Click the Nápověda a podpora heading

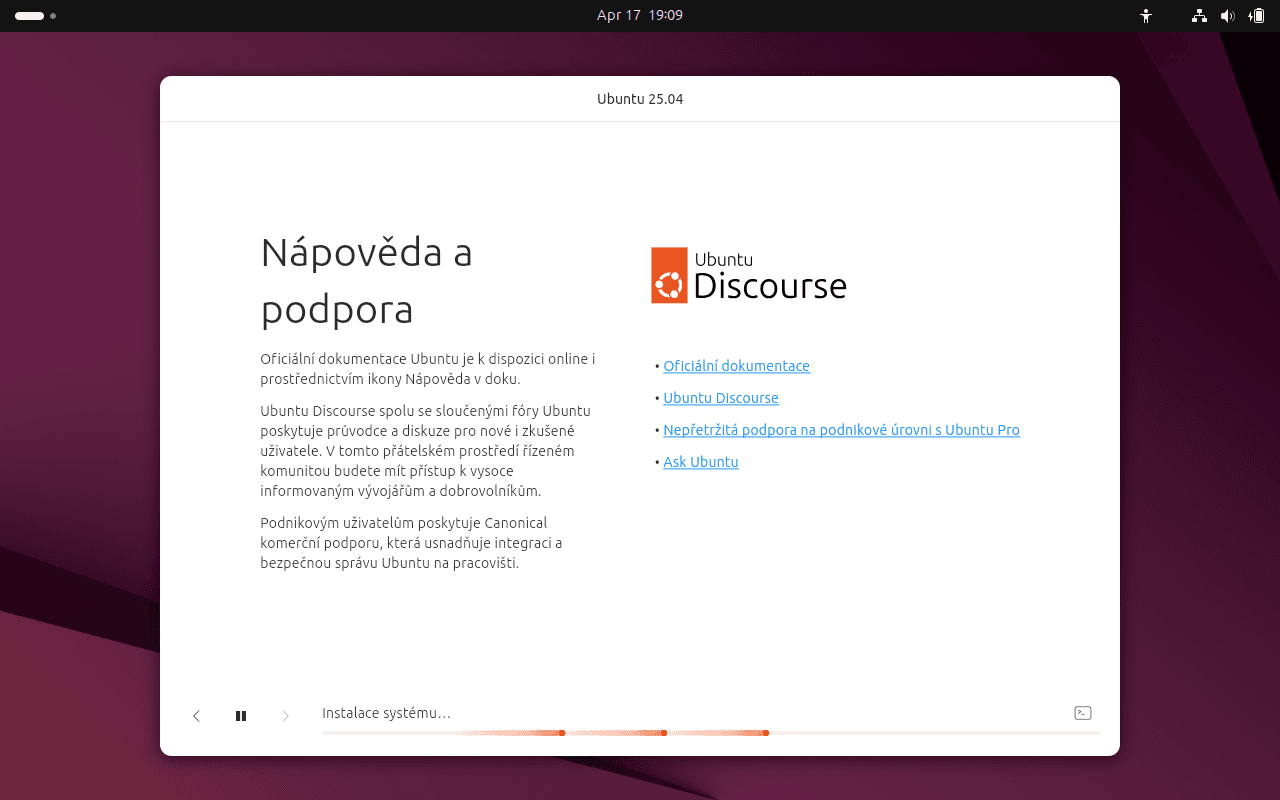click(366, 281)
